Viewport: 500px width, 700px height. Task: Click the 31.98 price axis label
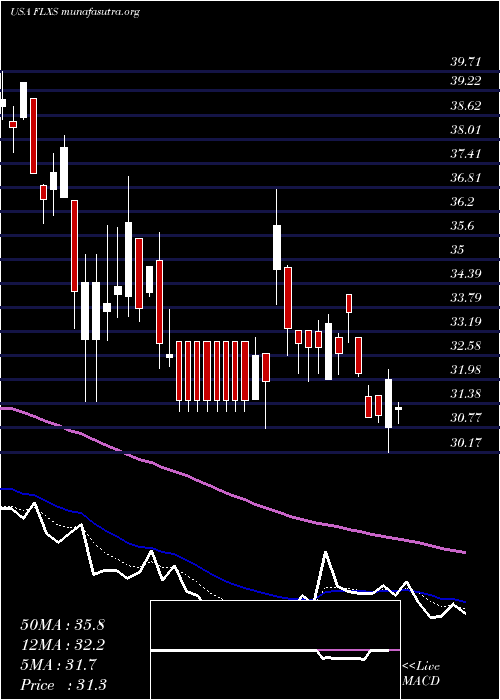click(x=465, y=370)
